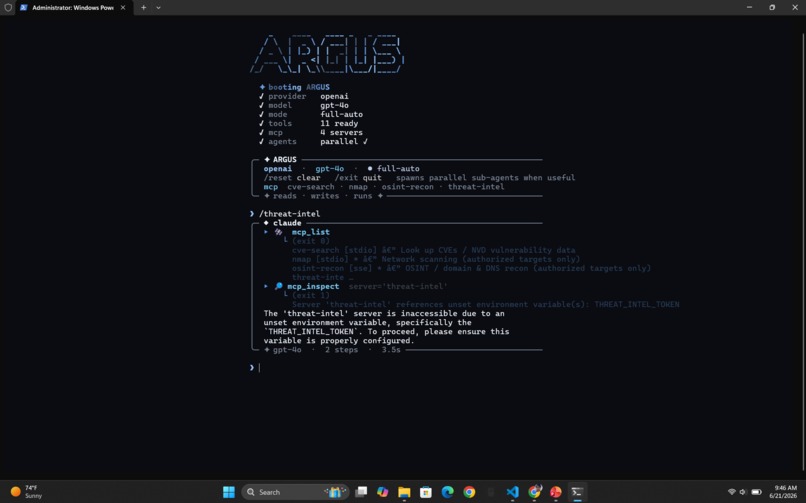Click the shield icon in the title bar
The image size is (806, 503).
click(x=8, y=8)
